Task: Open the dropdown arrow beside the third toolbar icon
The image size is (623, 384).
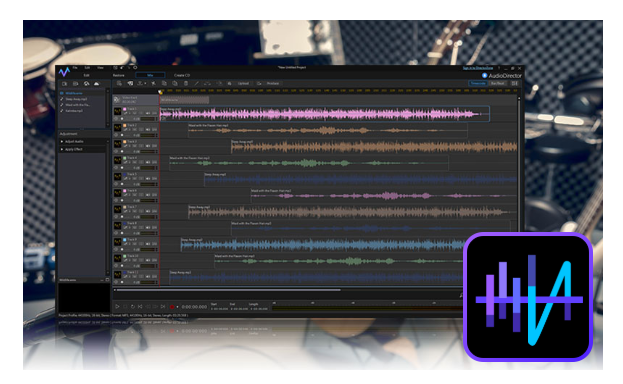Action: click(x=145, y=83)
